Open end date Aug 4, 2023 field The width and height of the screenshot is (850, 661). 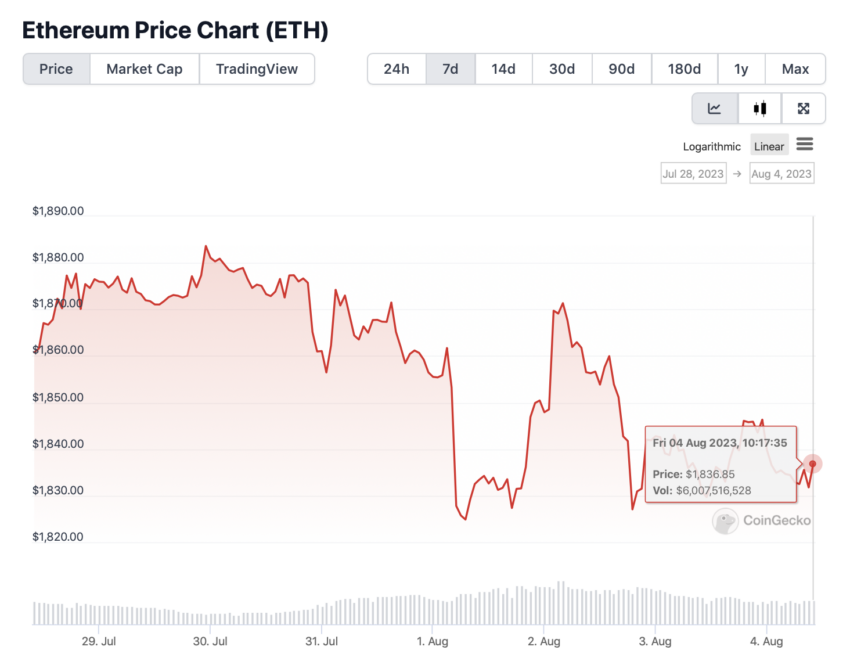click(782, 174)
